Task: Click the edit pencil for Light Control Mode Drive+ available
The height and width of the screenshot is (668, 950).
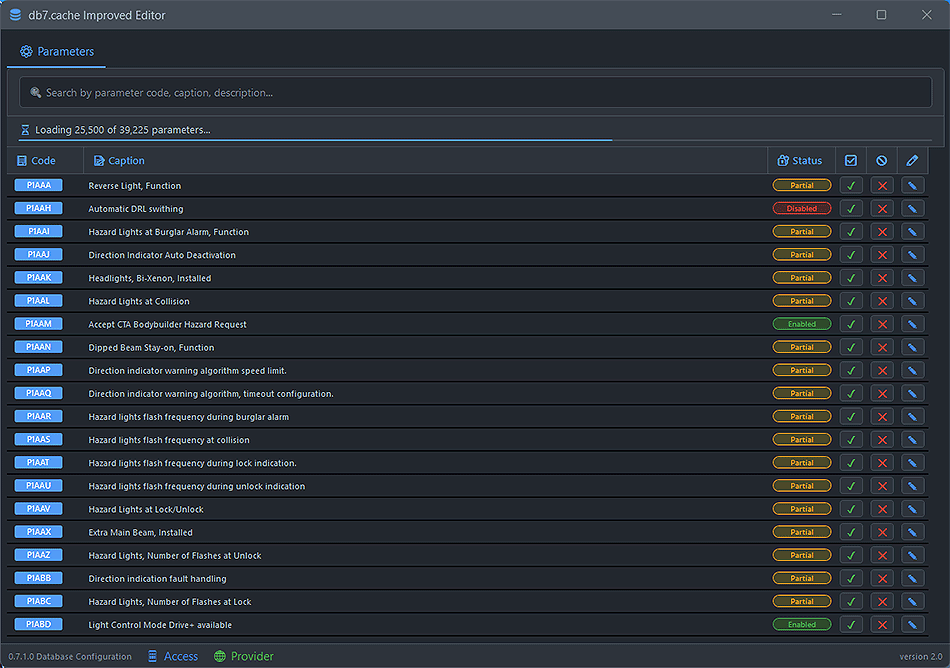Action: point(912,625)
